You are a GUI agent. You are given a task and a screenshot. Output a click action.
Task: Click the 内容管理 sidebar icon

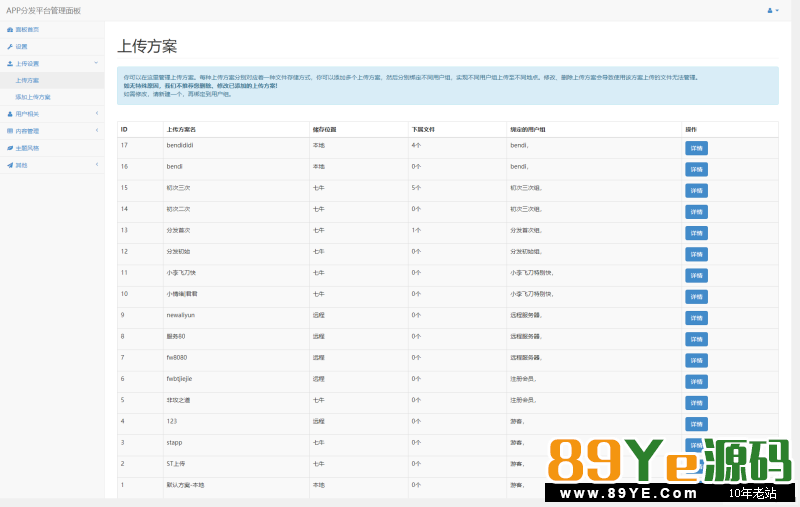10,131
